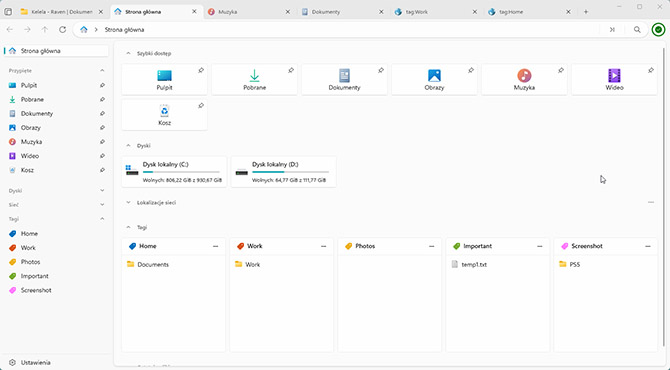670x370 pixels.
Task: Expand the Dyski sidebar section
Action: pyautogui.click(x=102, y=191)
